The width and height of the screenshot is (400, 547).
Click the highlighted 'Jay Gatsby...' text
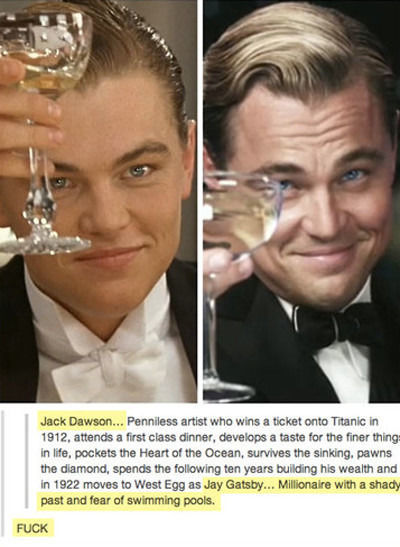pyautogui.click(x=233, y=485)
